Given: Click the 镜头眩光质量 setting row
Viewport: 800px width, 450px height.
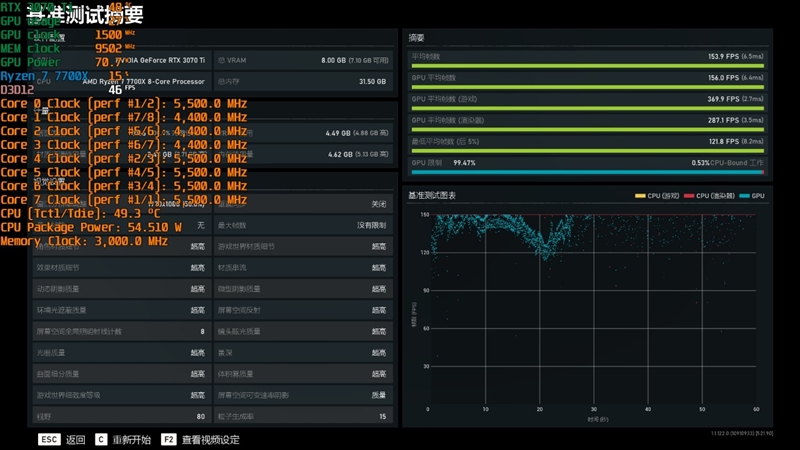Looking at the screenshot, I should coord(303,332).
